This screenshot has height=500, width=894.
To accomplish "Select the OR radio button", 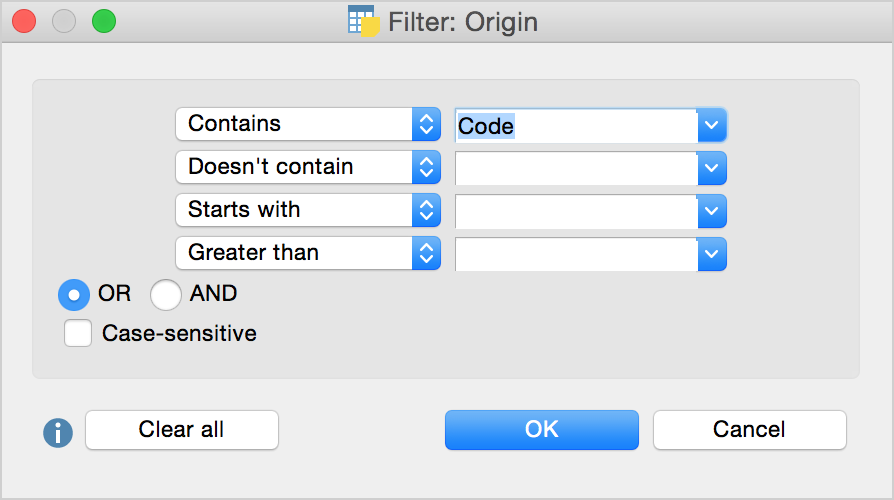I will pos(75,295).
